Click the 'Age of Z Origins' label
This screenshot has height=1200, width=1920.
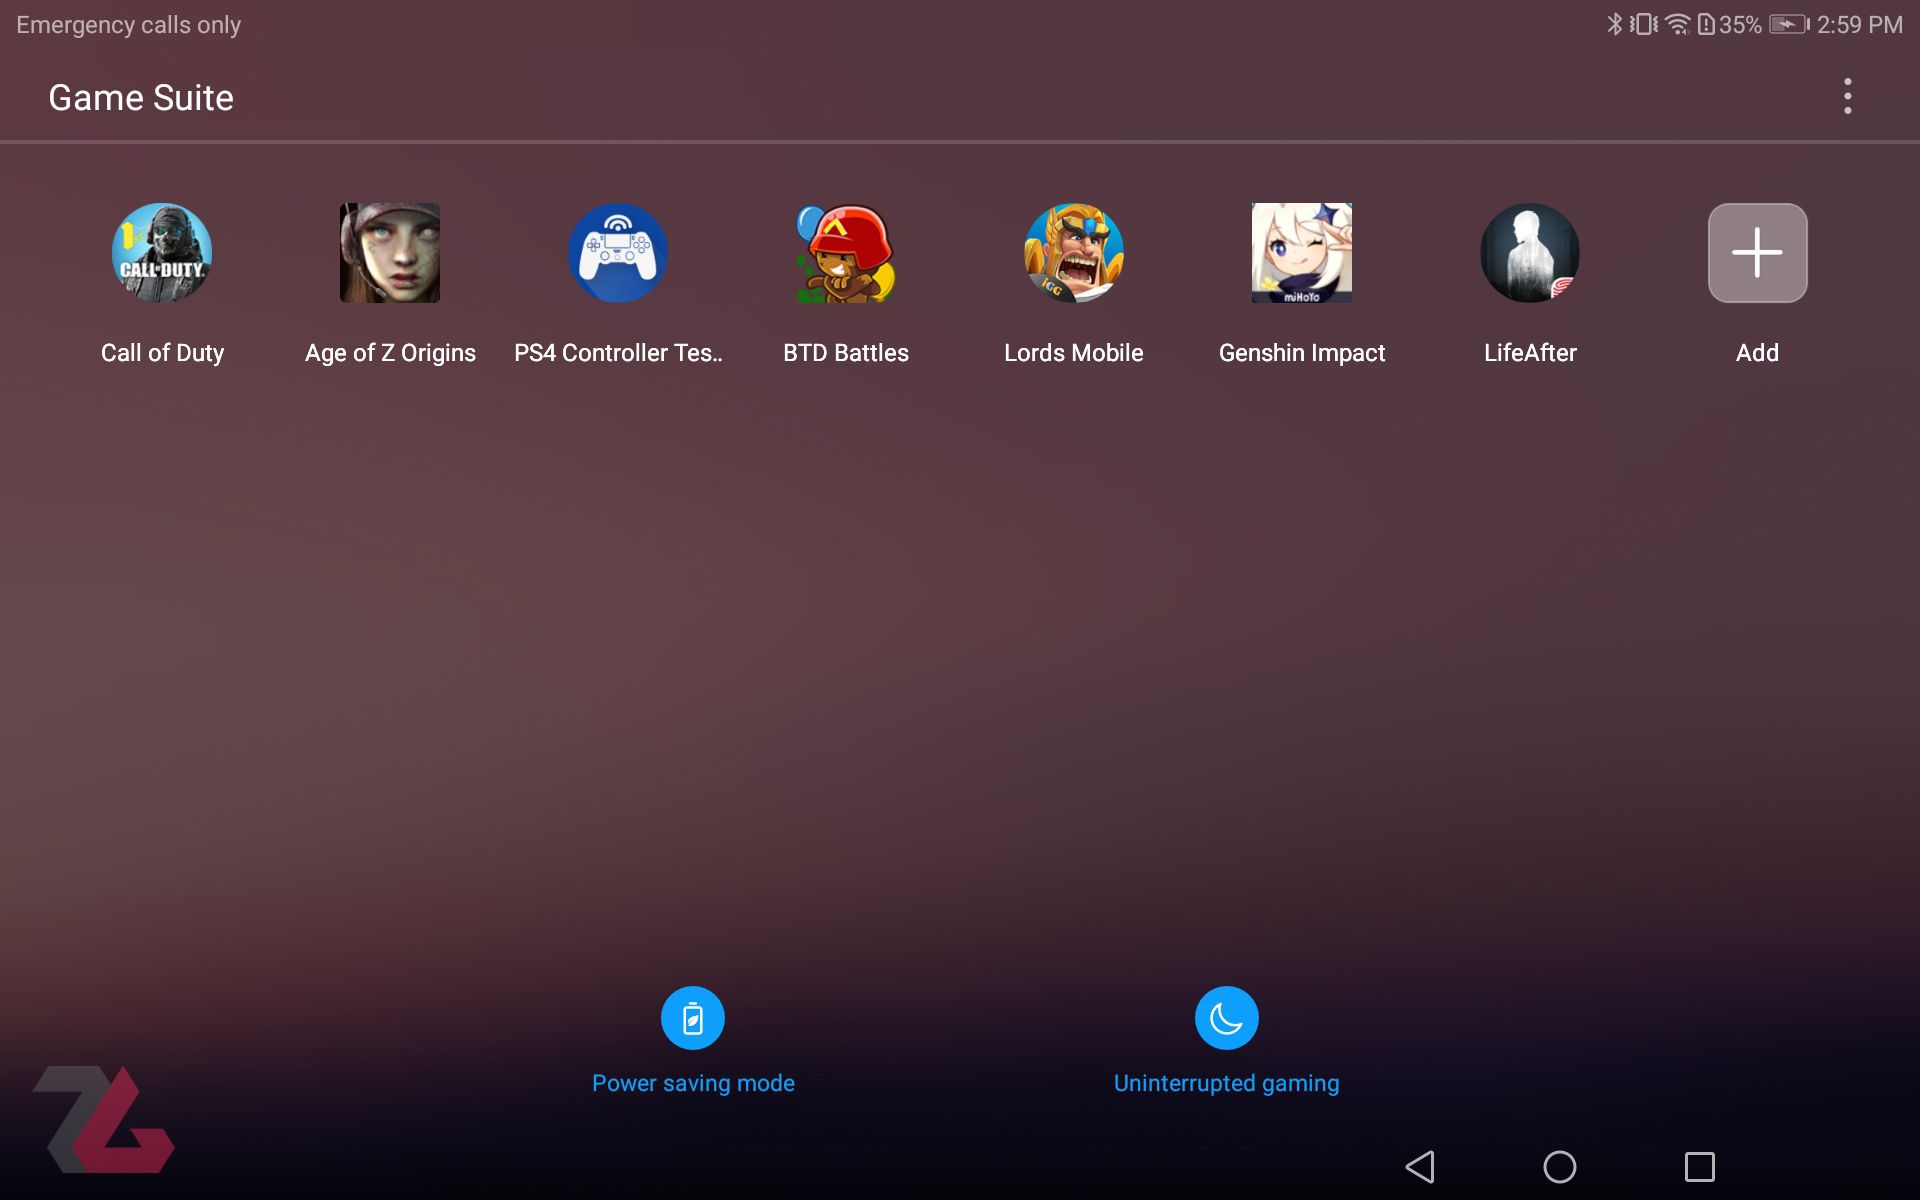(x=390, y=353)
